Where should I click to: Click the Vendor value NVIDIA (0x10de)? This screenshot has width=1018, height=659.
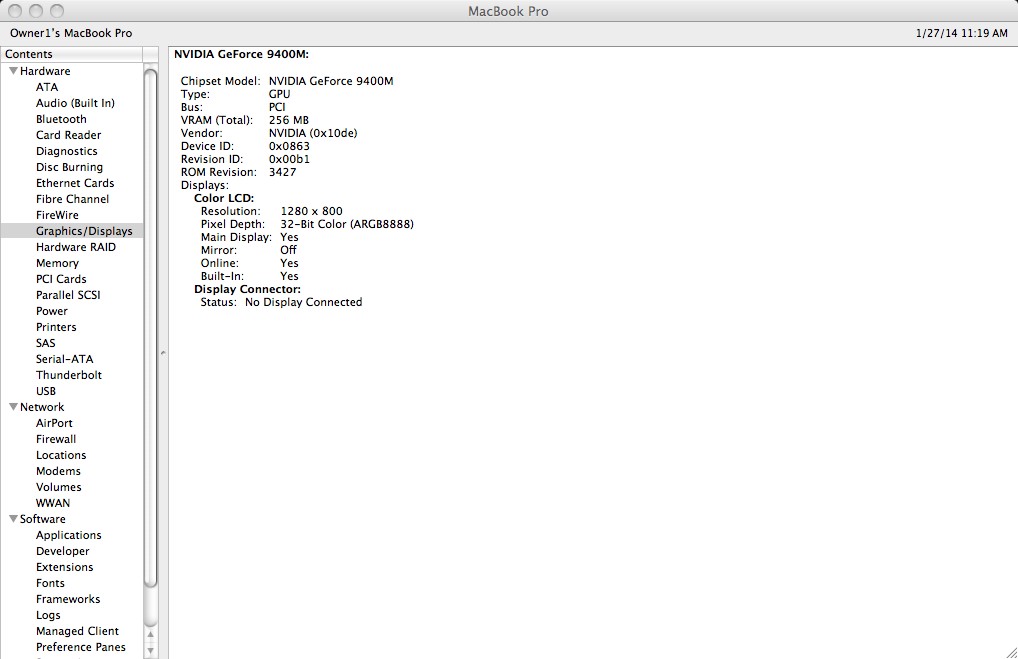(x=313, y=133)
